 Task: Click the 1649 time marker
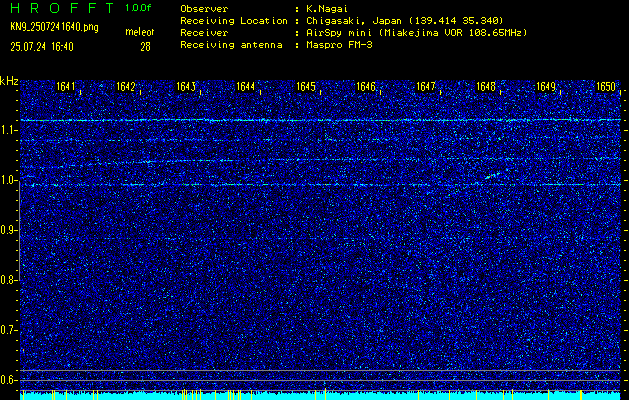click(546, 87)
